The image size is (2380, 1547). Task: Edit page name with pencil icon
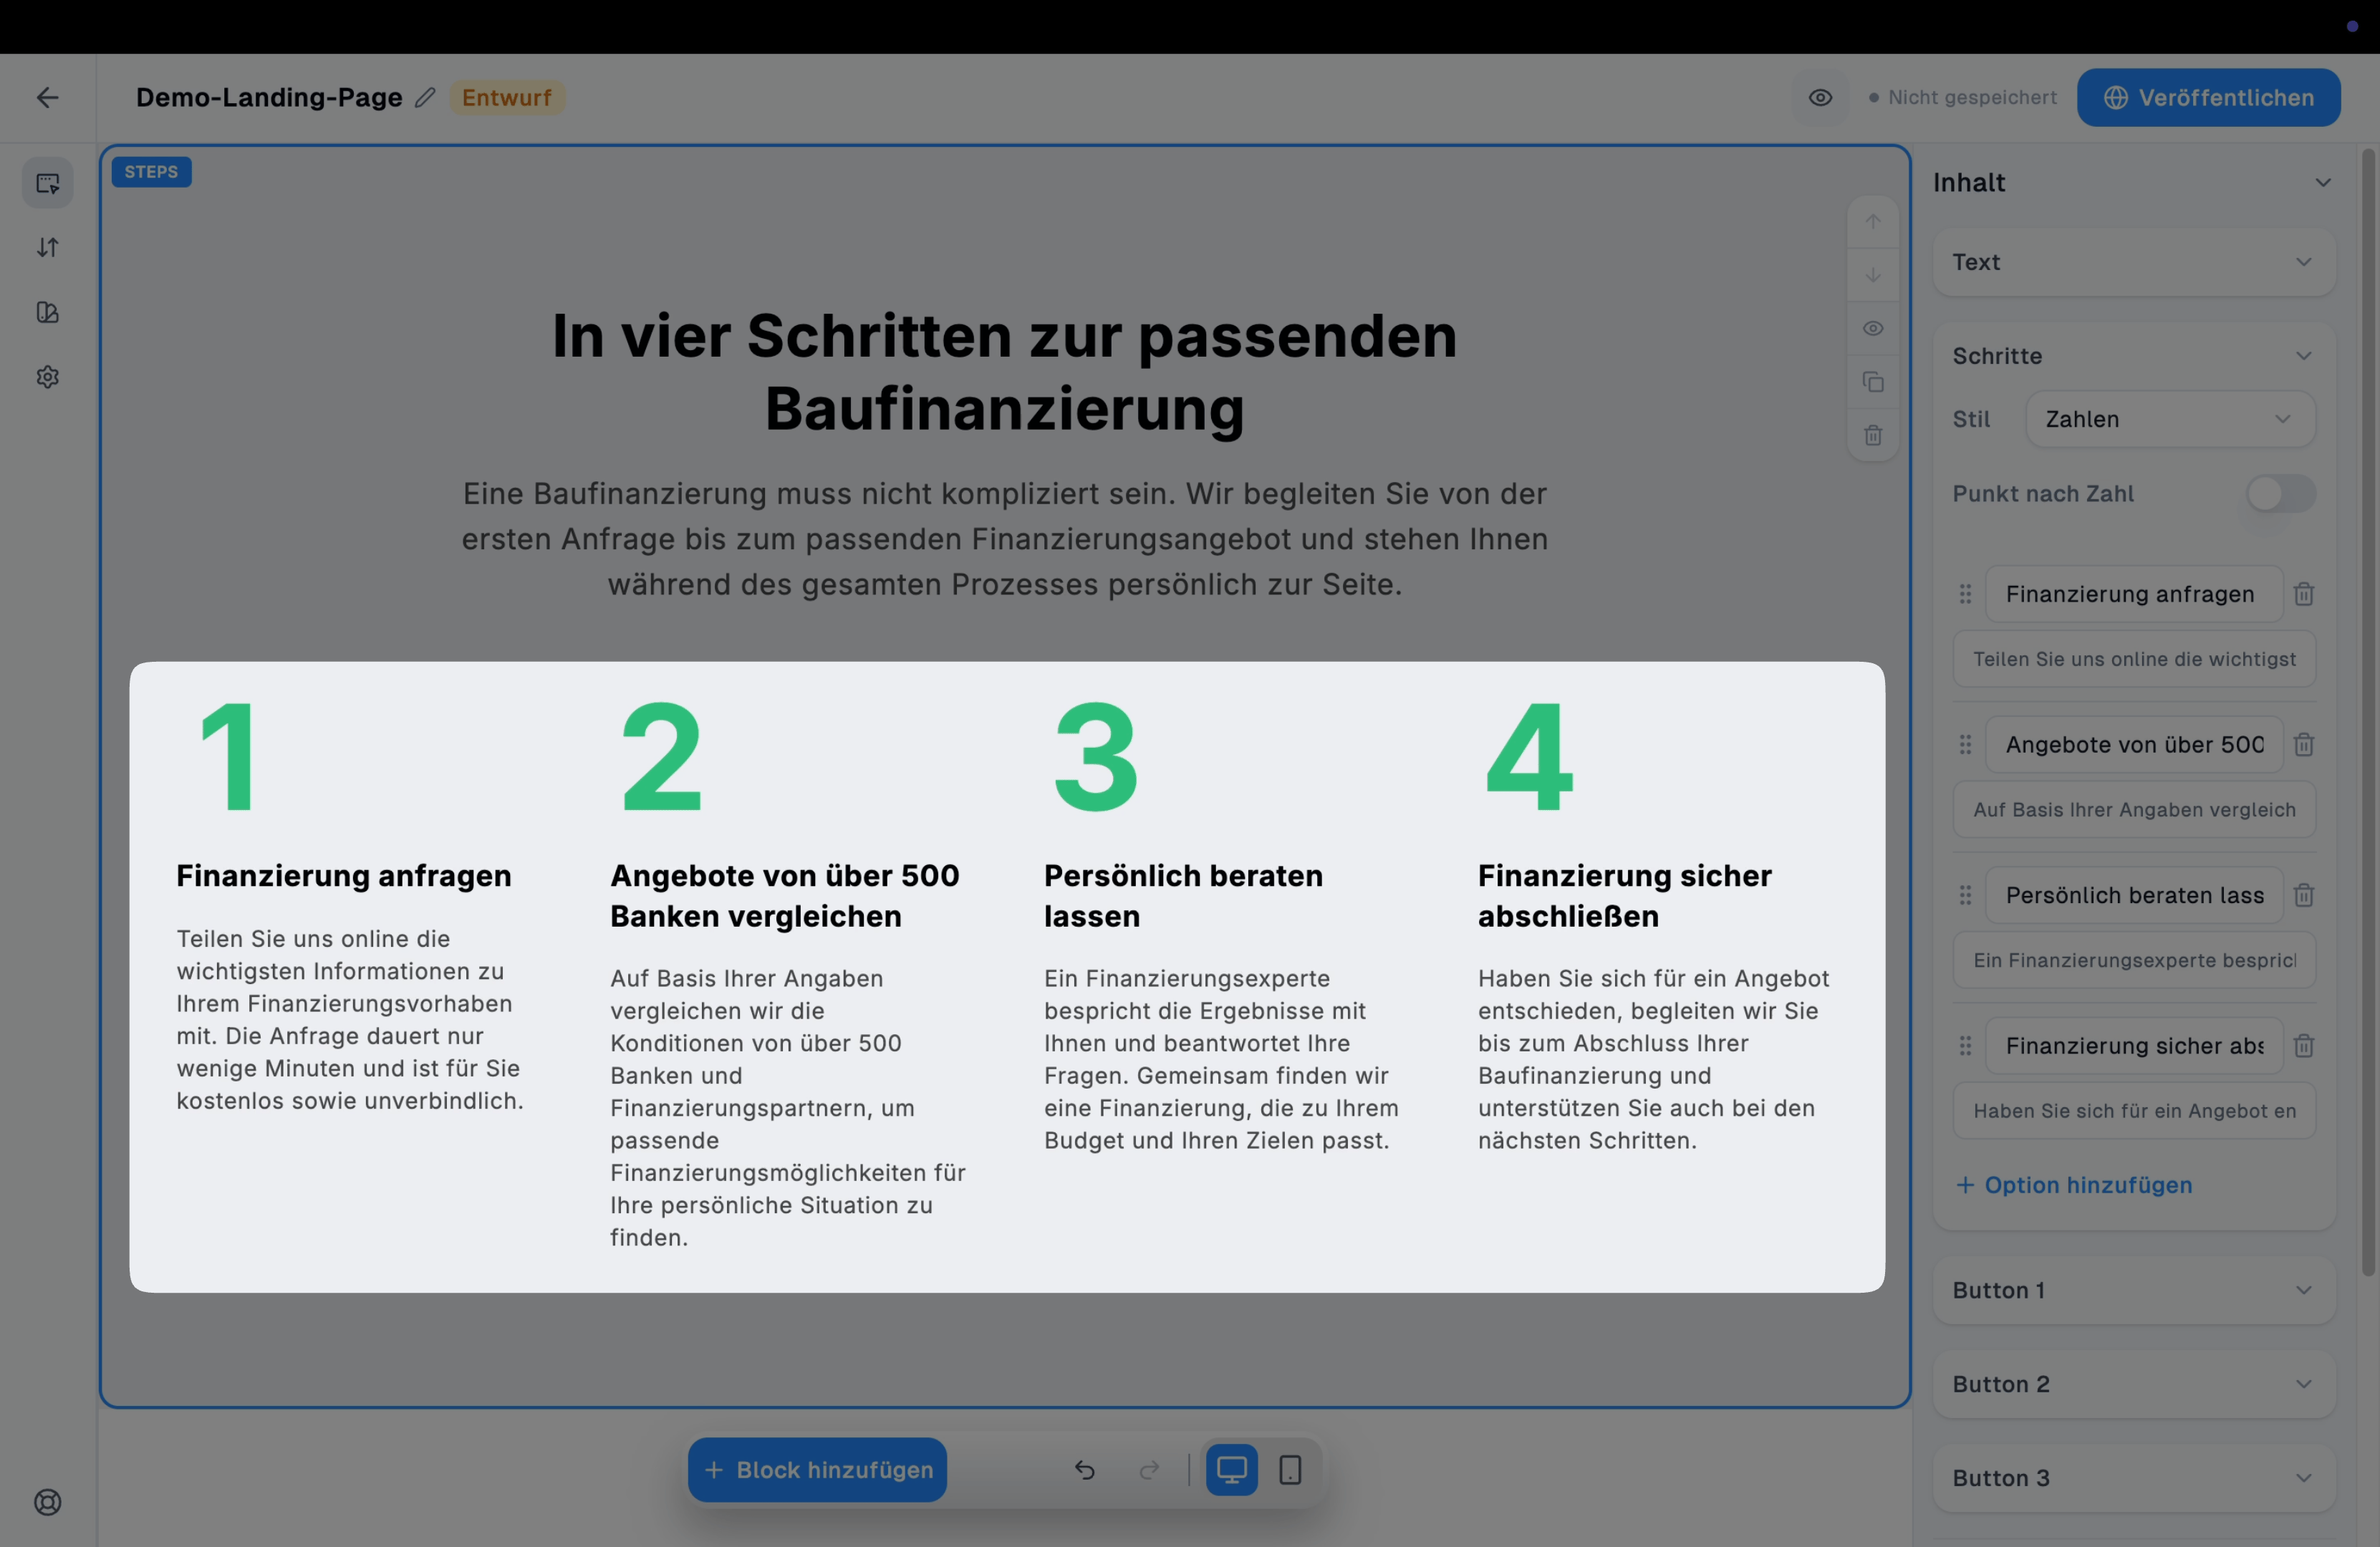click(425, 97)
